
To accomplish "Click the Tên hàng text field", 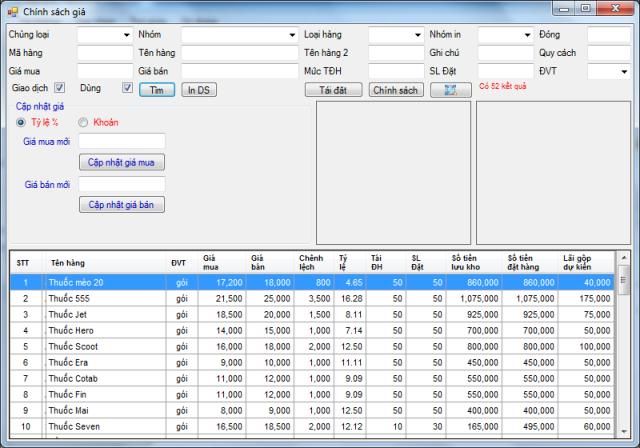I will coord(240,53).
